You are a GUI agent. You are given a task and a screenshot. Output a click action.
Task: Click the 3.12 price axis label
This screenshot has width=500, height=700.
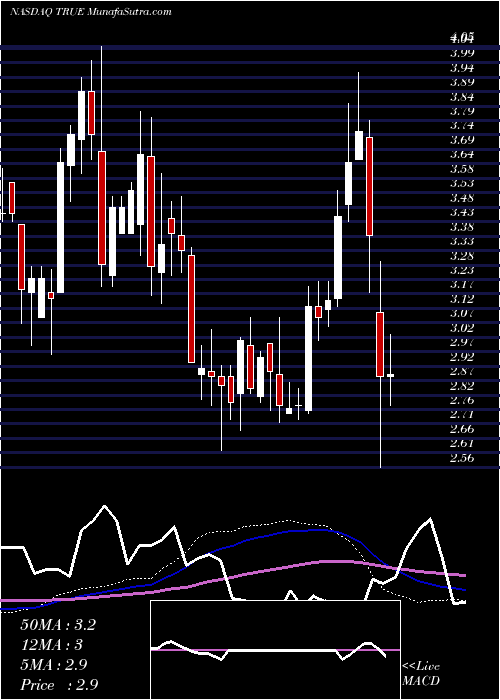462,299
